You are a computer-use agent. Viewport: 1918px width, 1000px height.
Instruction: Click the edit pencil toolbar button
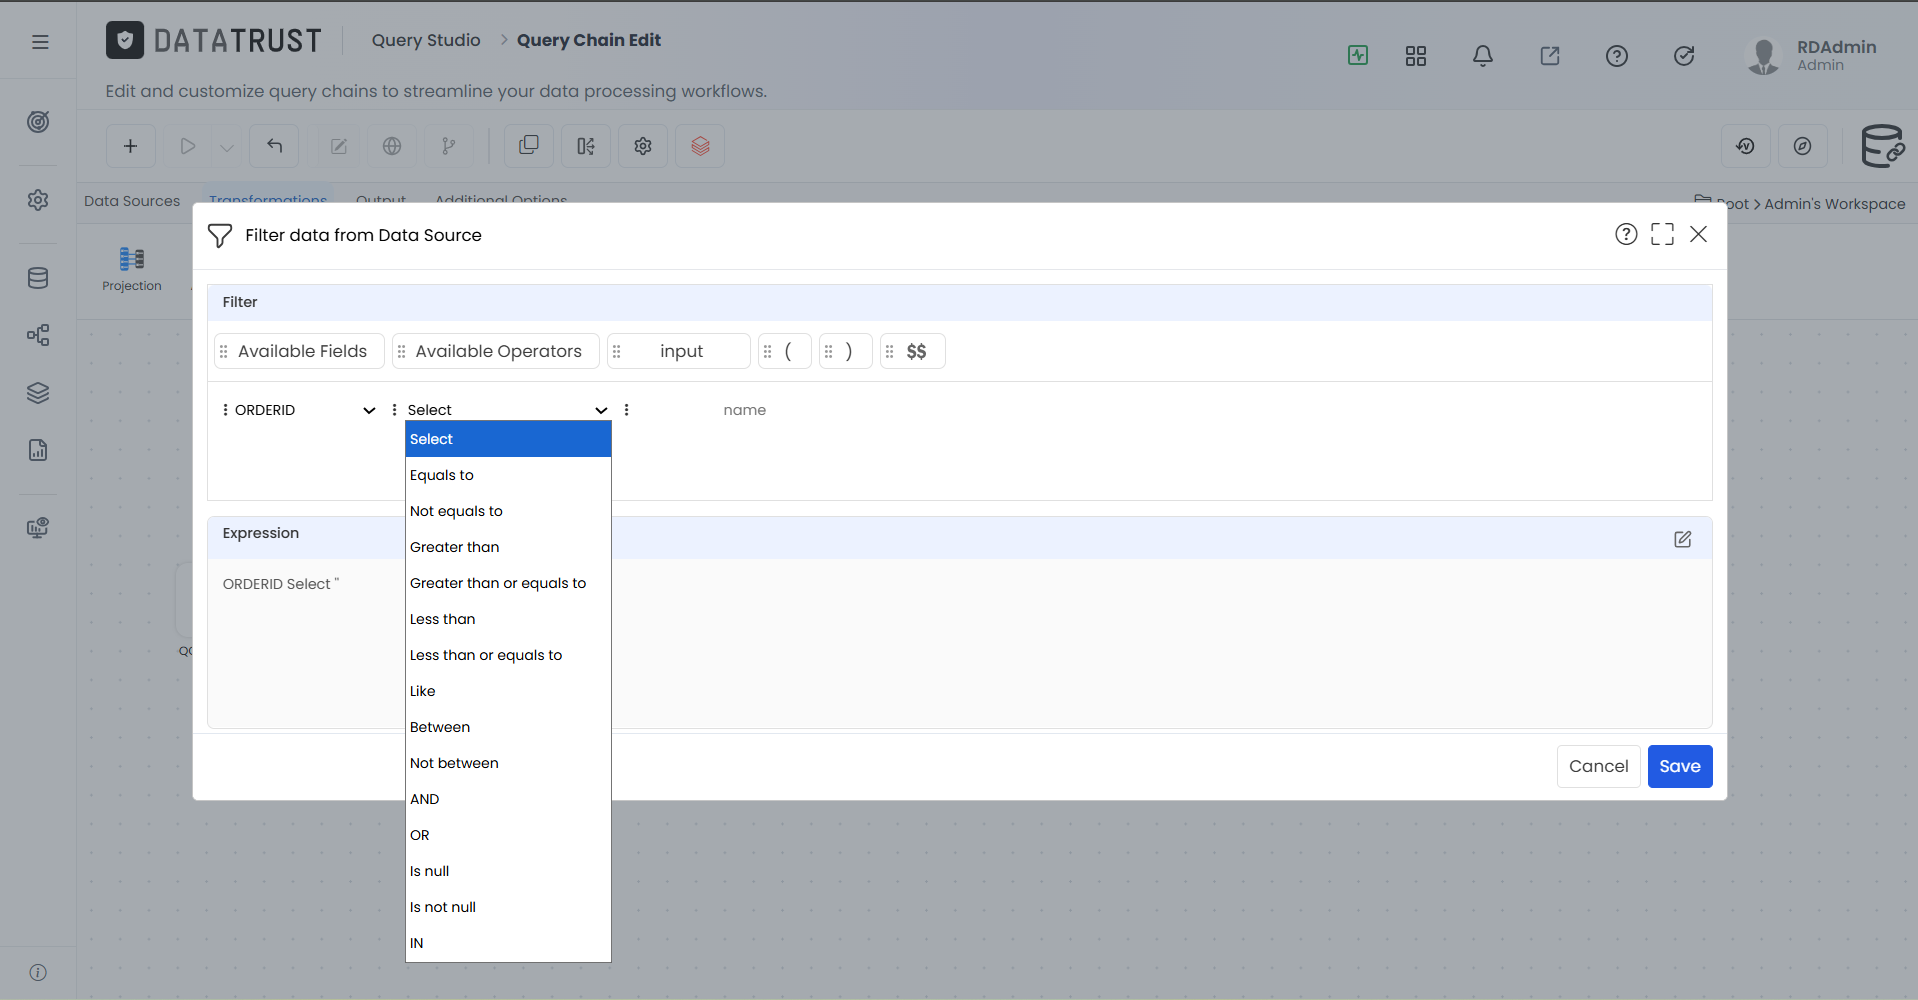coord(339,146)
